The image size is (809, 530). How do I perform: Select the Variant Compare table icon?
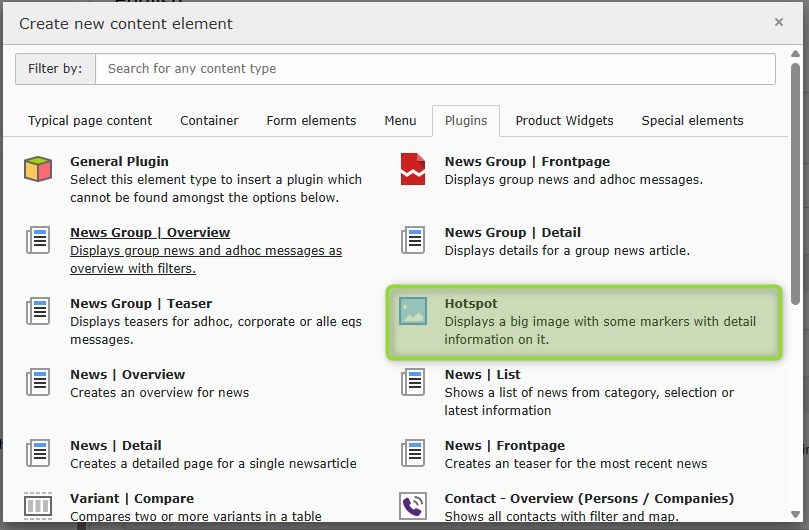click(38, 505)
